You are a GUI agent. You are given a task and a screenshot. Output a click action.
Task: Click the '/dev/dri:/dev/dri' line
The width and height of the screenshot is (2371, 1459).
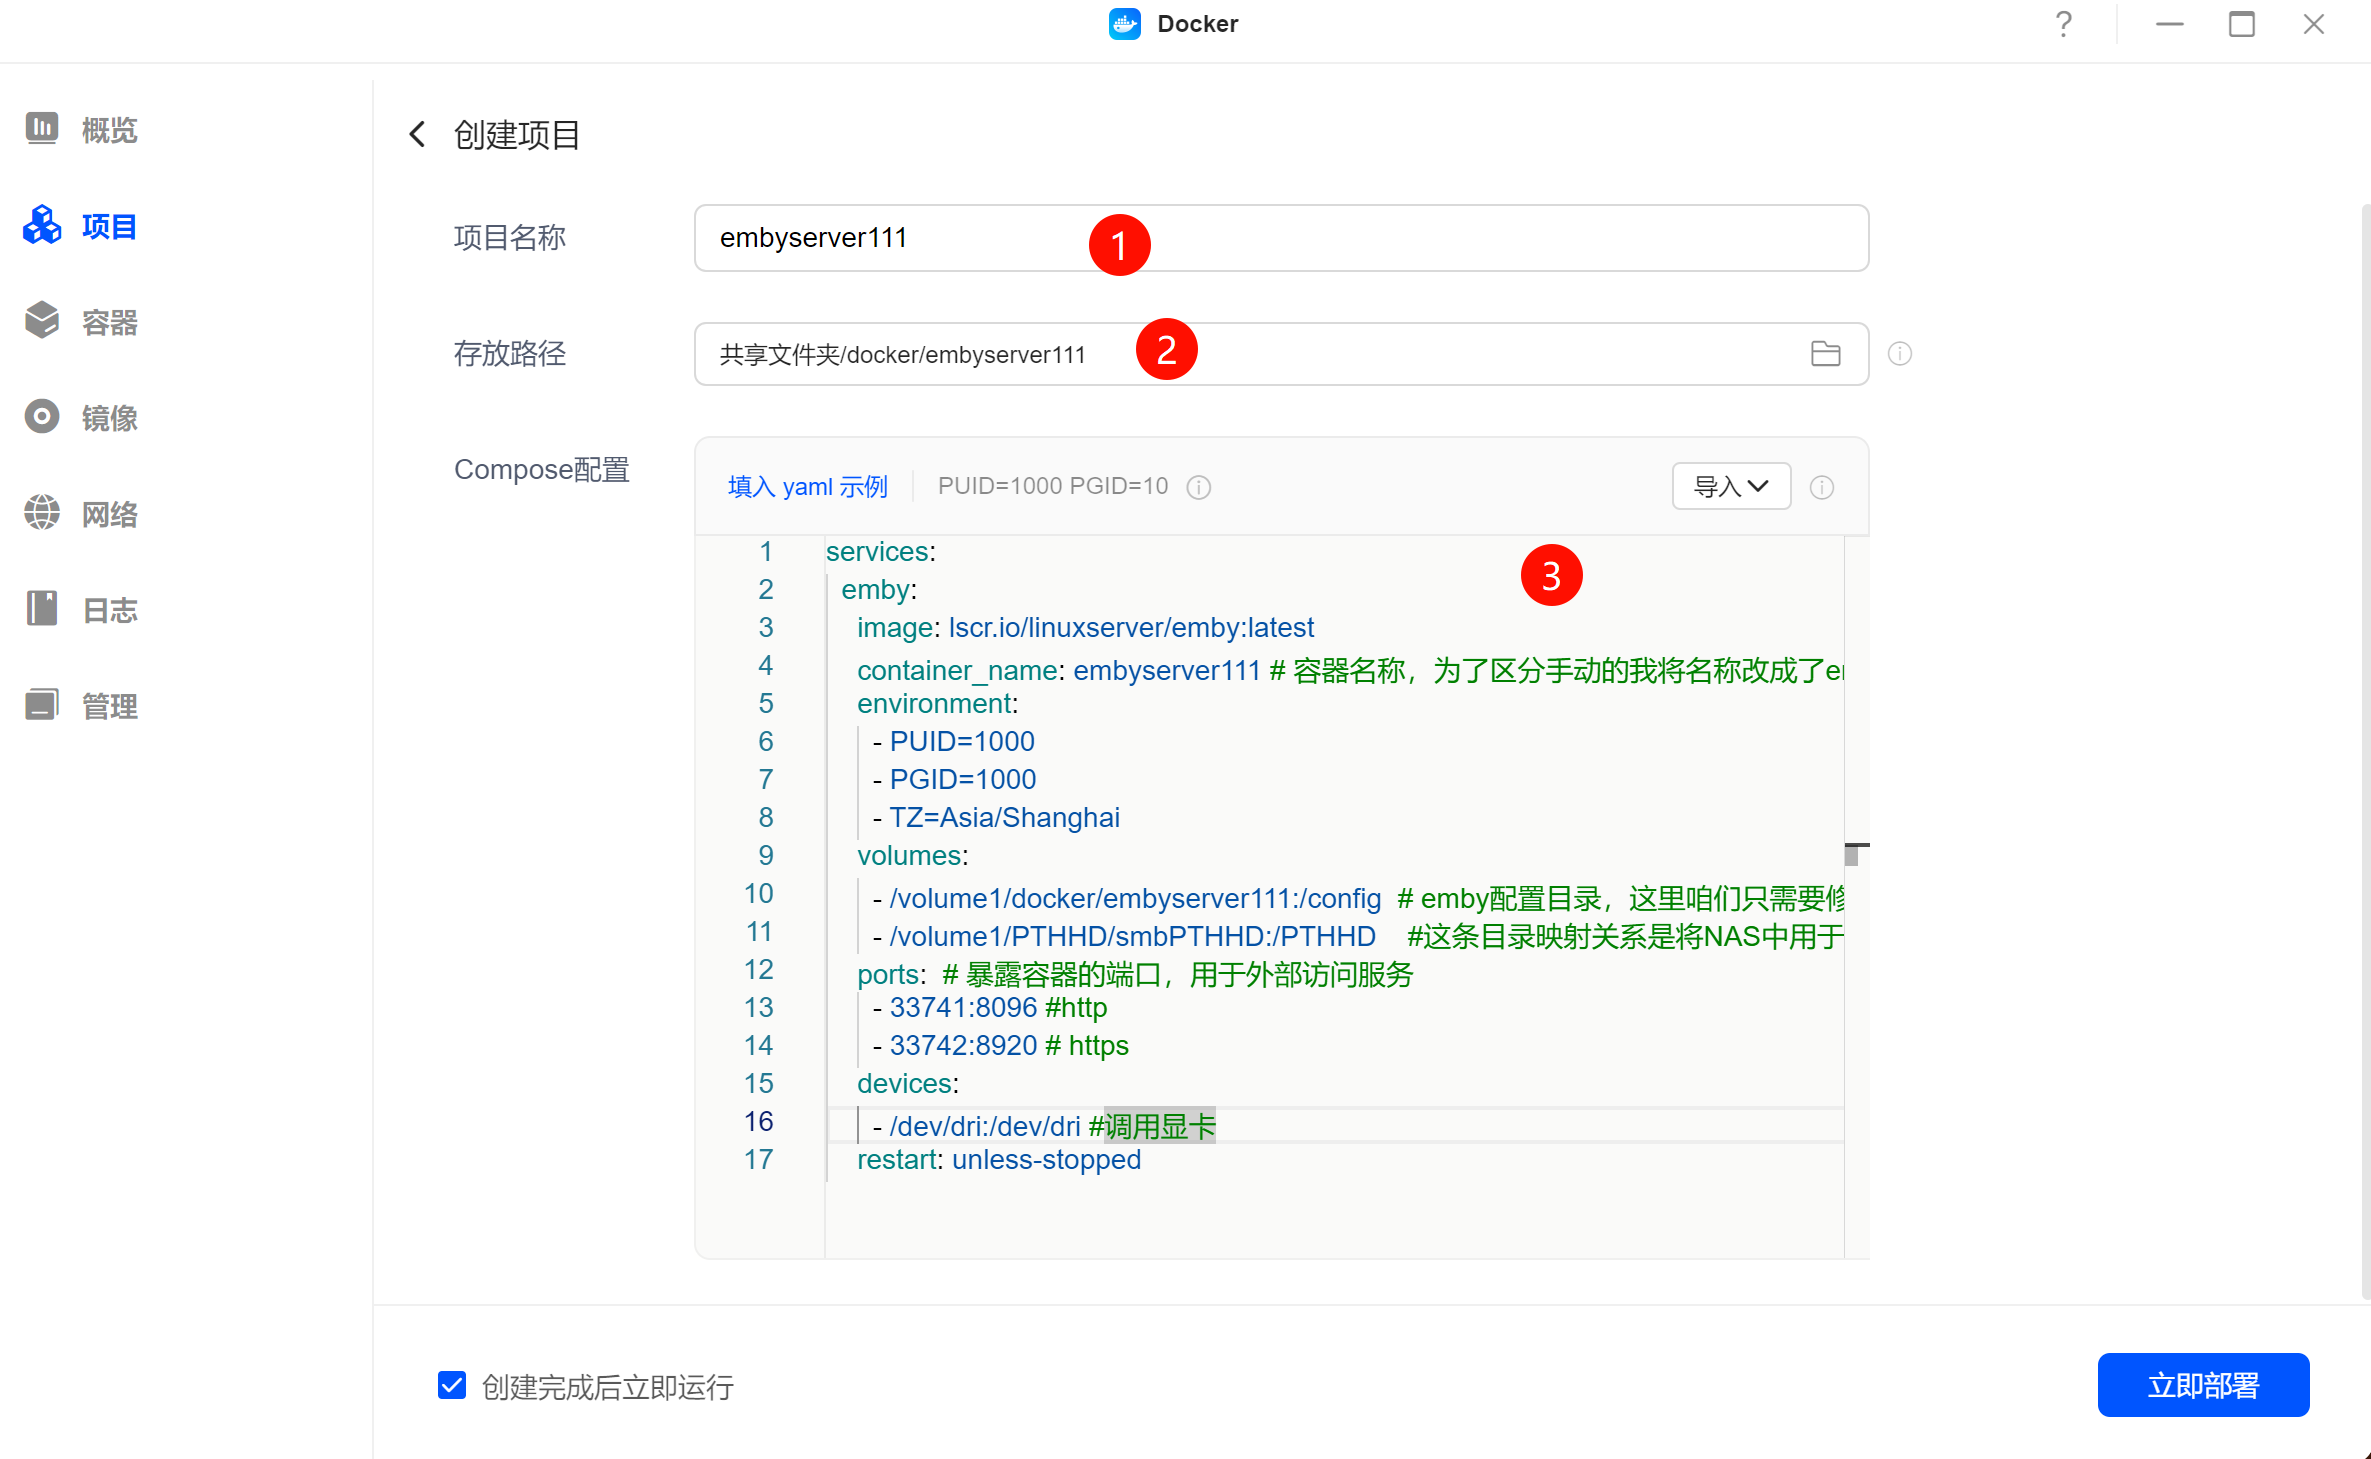coord(1044,1126)
